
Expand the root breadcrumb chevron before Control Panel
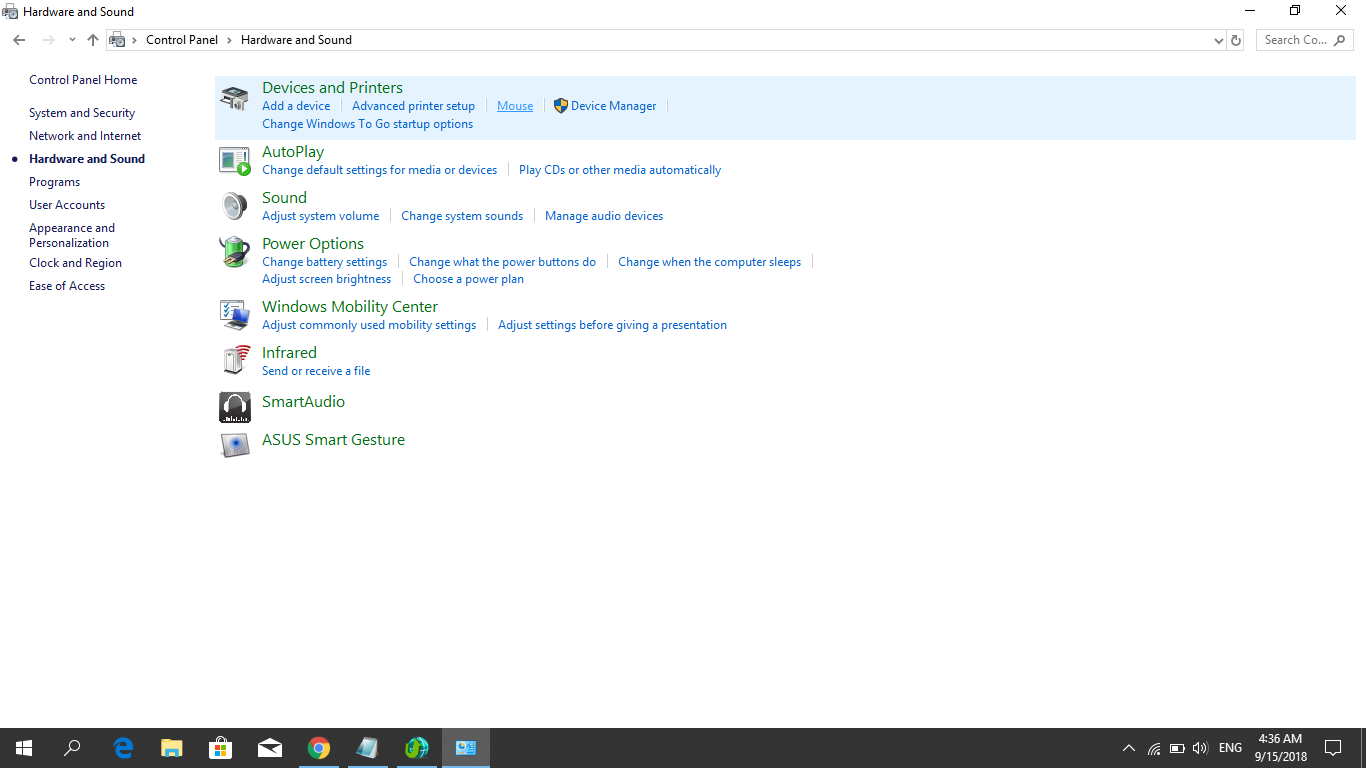[135, 40]
